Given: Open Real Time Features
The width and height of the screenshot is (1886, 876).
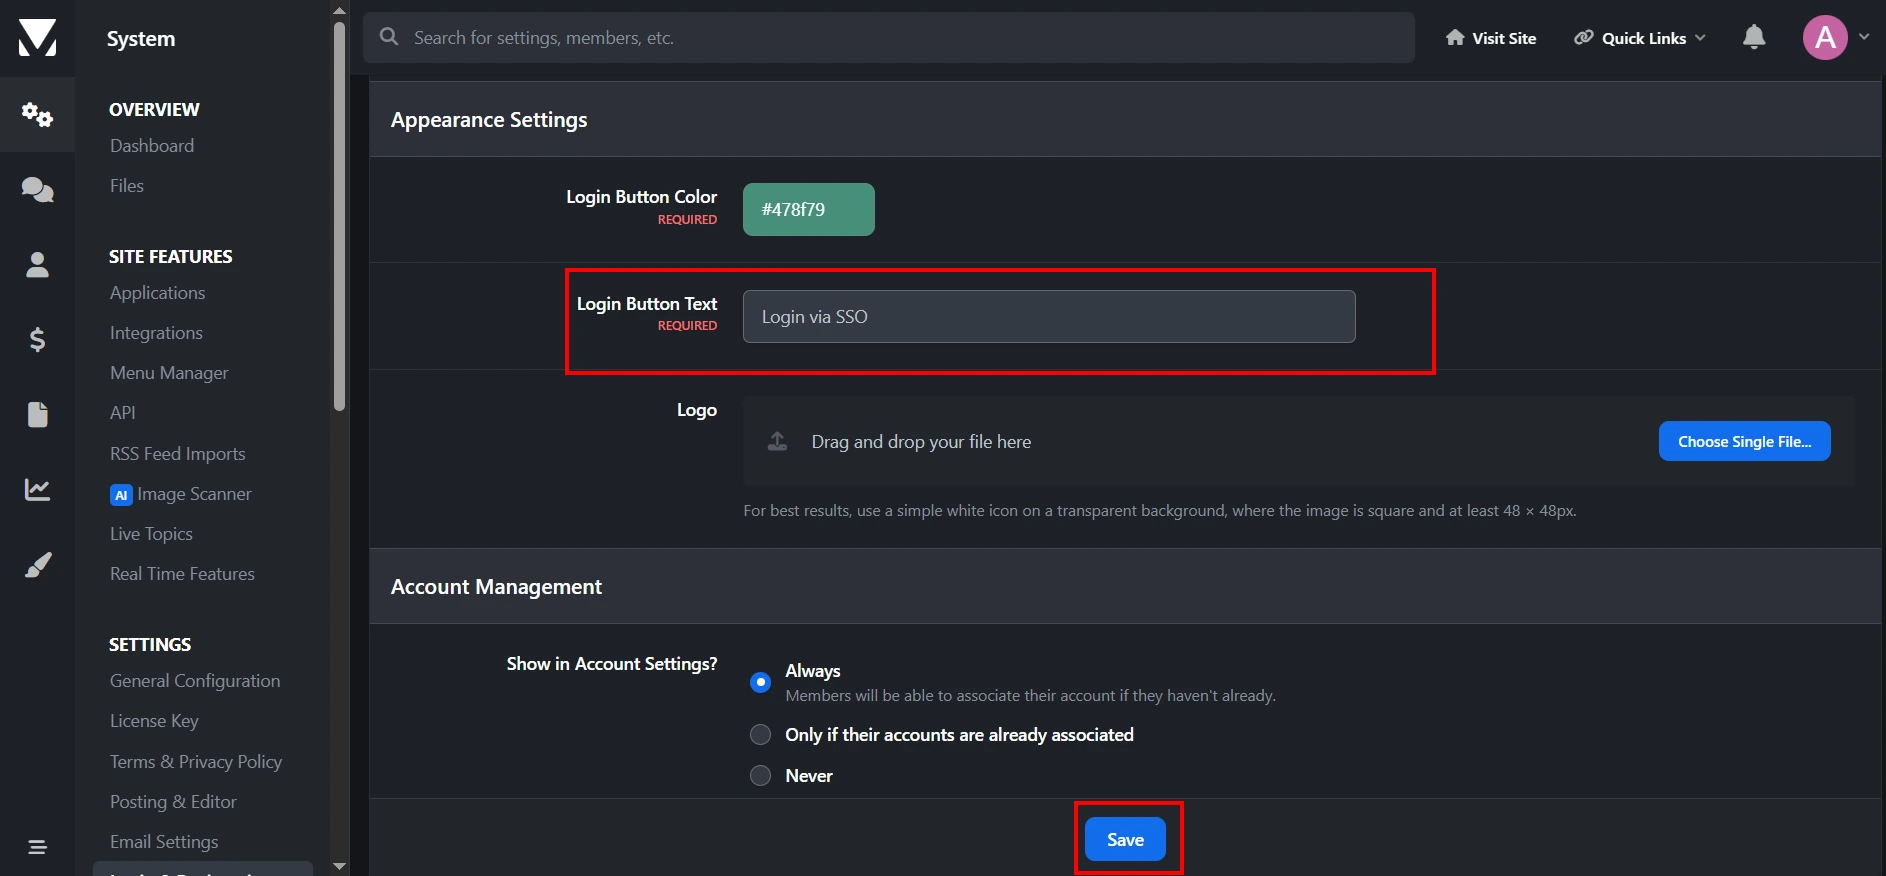Looking at the screenshot, I should (182, 574).
